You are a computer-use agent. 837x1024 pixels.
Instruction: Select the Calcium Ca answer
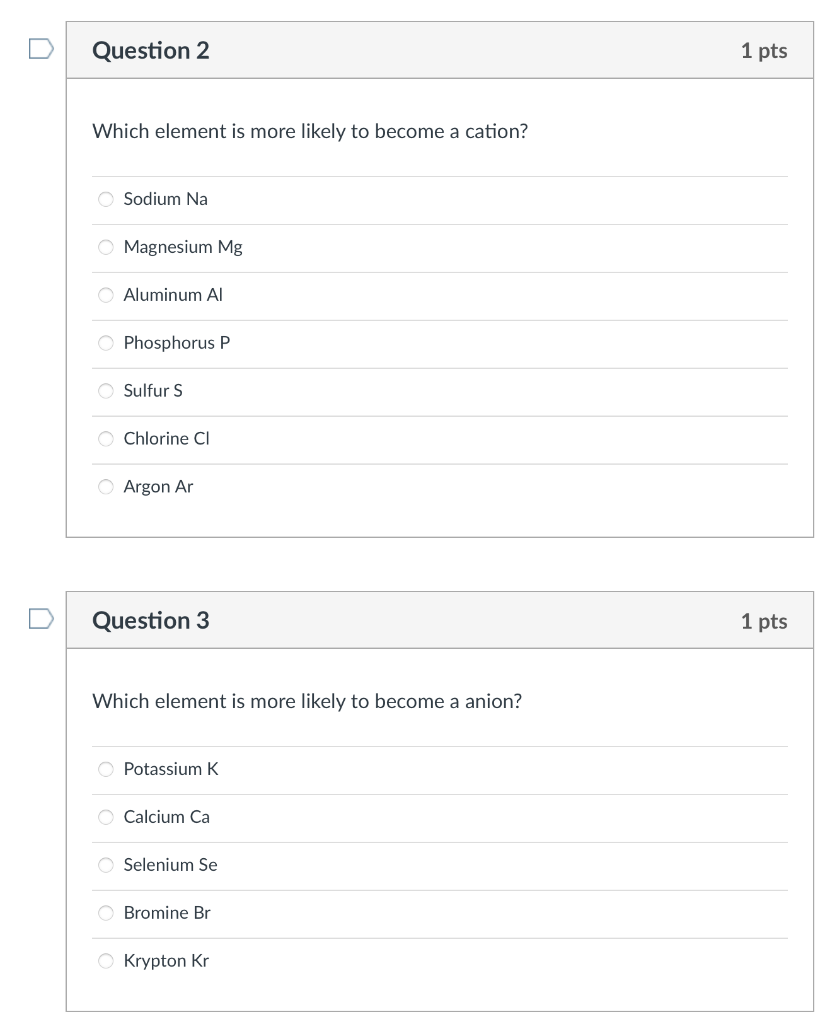pyautogui.click(x=105, y=817)
